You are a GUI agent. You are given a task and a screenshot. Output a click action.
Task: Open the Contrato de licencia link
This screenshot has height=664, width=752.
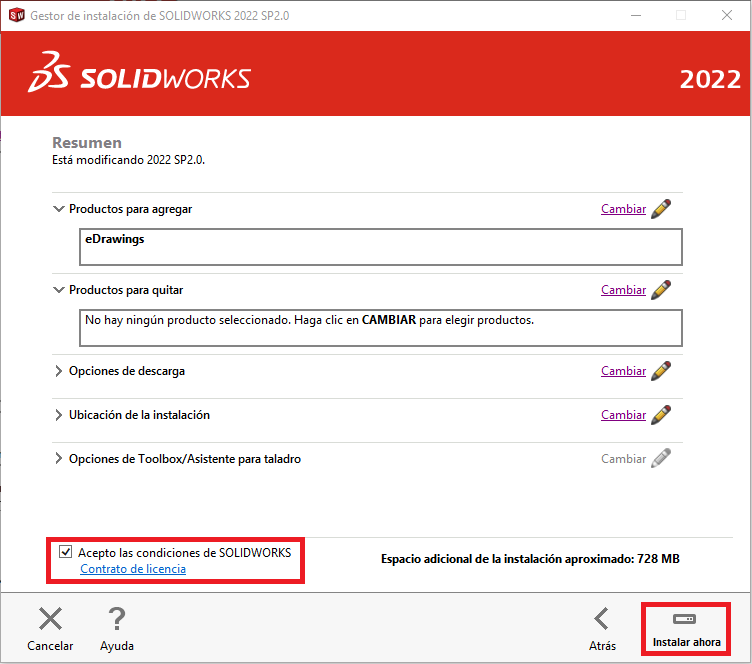tap(133, 569)
